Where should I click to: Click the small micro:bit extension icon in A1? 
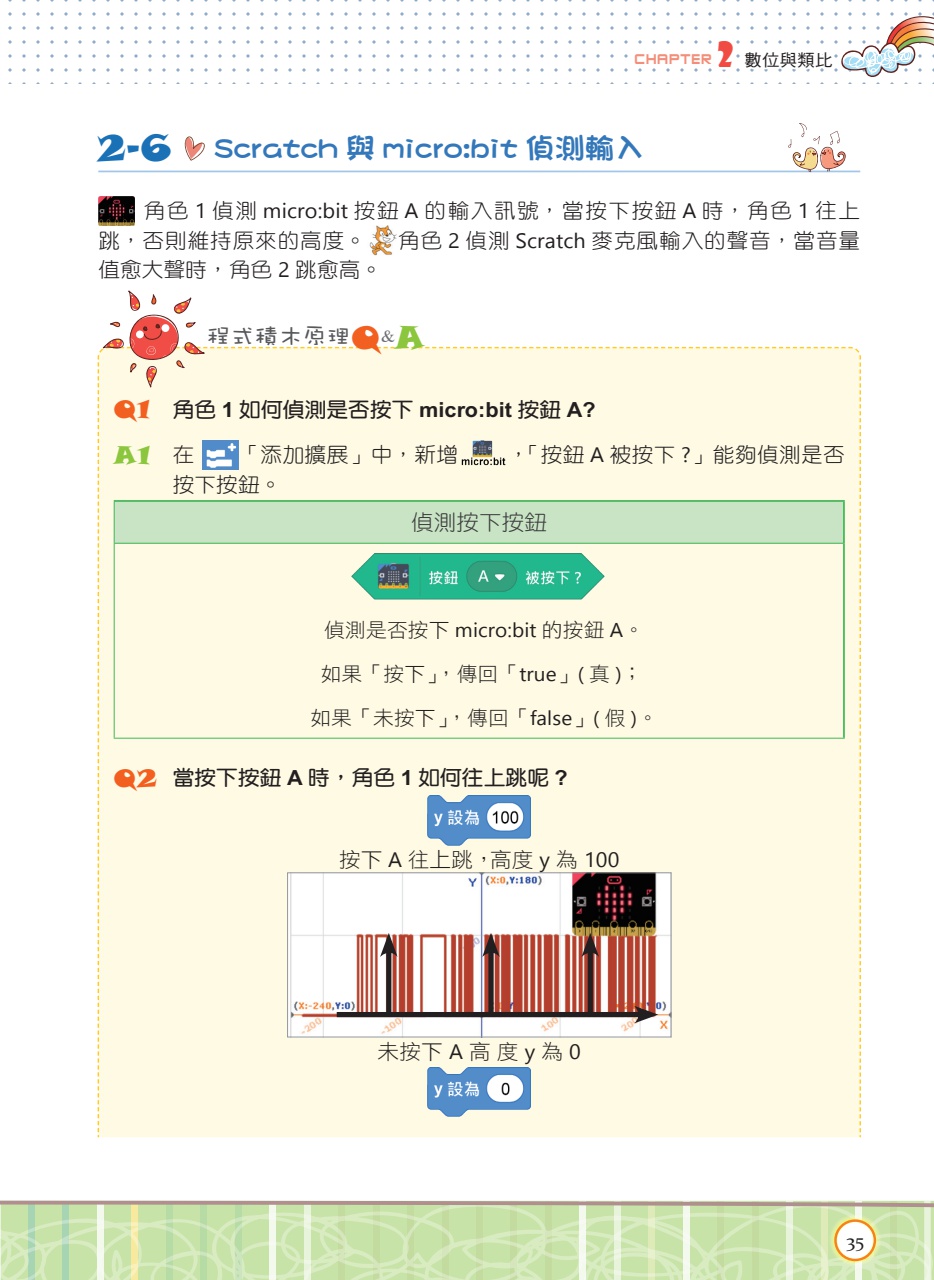click(483, 453)
